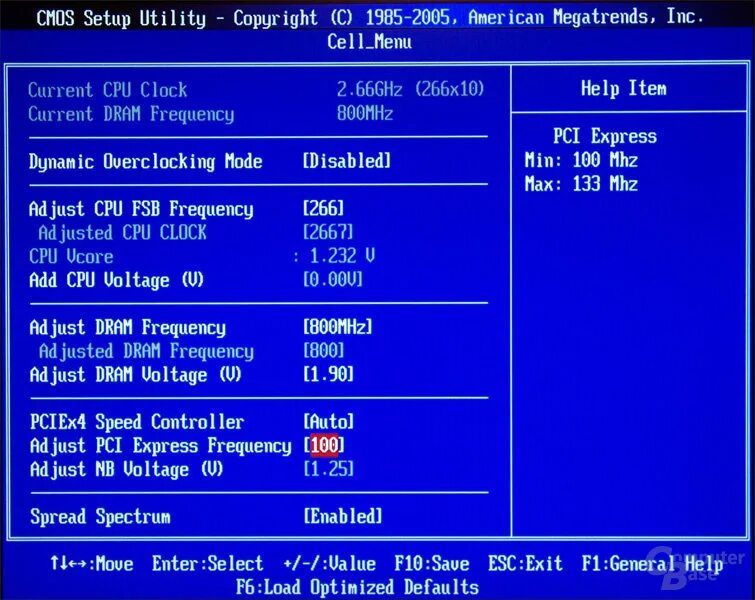Click highlighted PCI Express Frequency value 100
Viewport: 755px width, 600px height.
click(x=324, y=445)
